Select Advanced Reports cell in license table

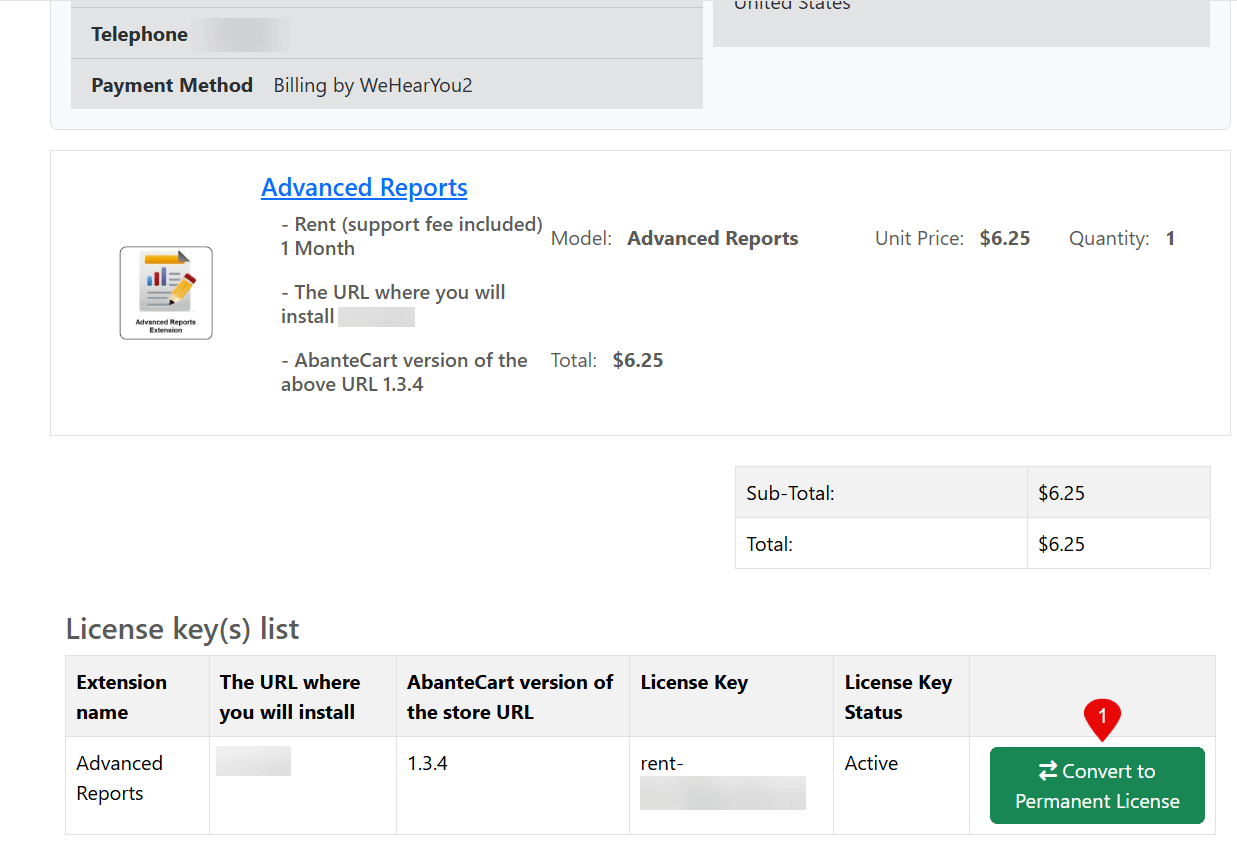pos(119,778)
